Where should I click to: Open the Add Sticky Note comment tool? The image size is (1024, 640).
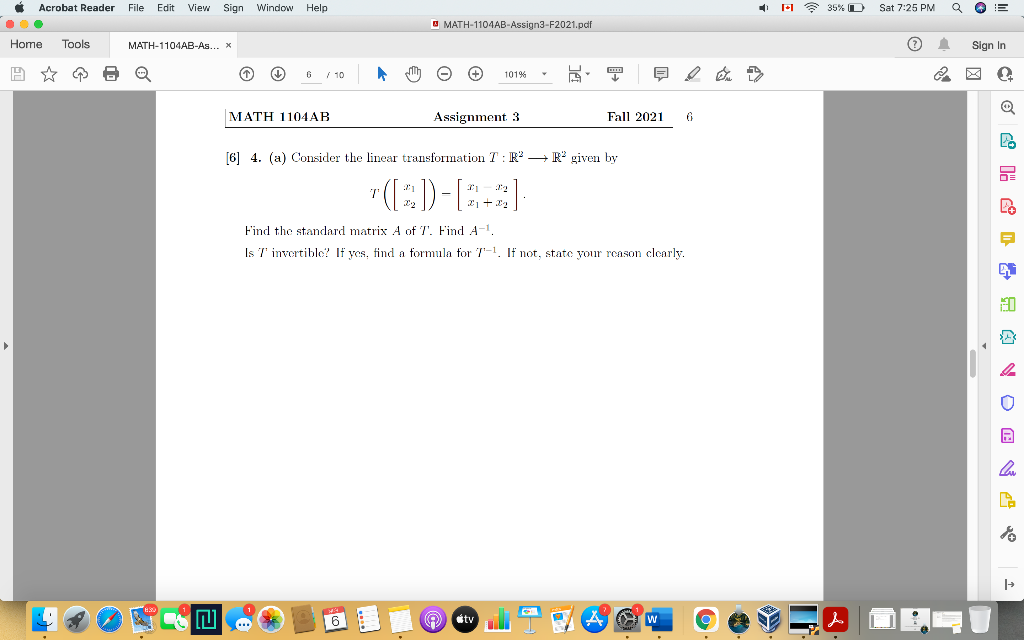660,74
